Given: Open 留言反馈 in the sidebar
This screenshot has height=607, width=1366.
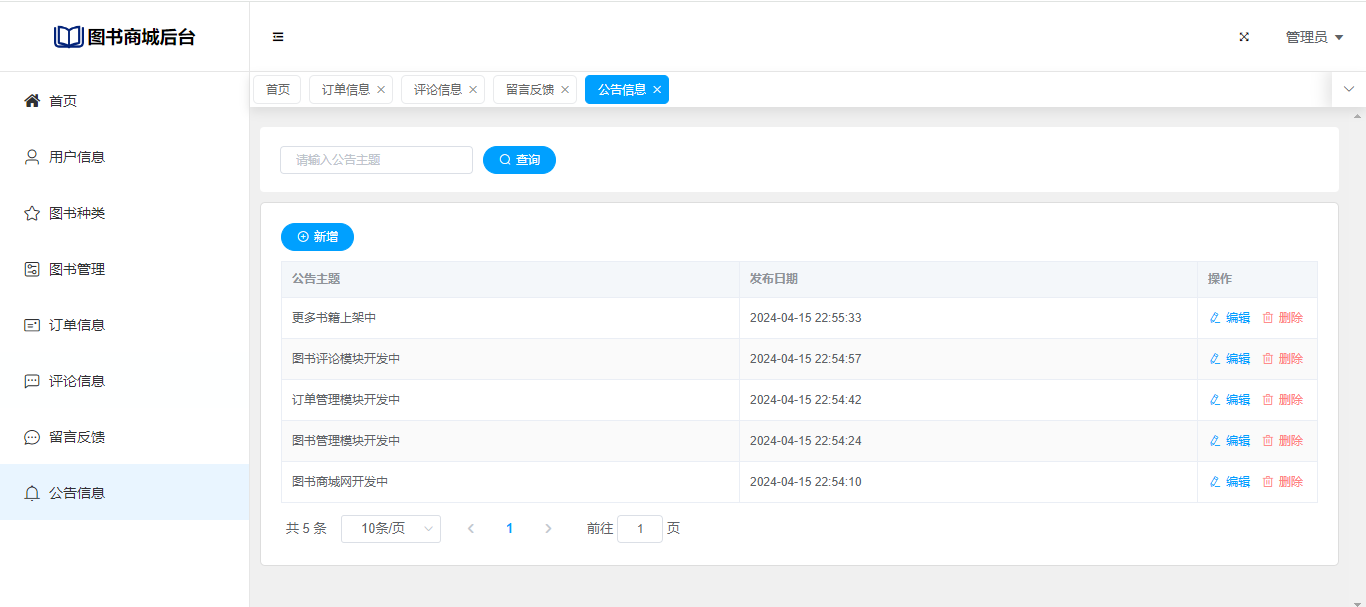Looking at the screenshot, I should coord(76,437).
